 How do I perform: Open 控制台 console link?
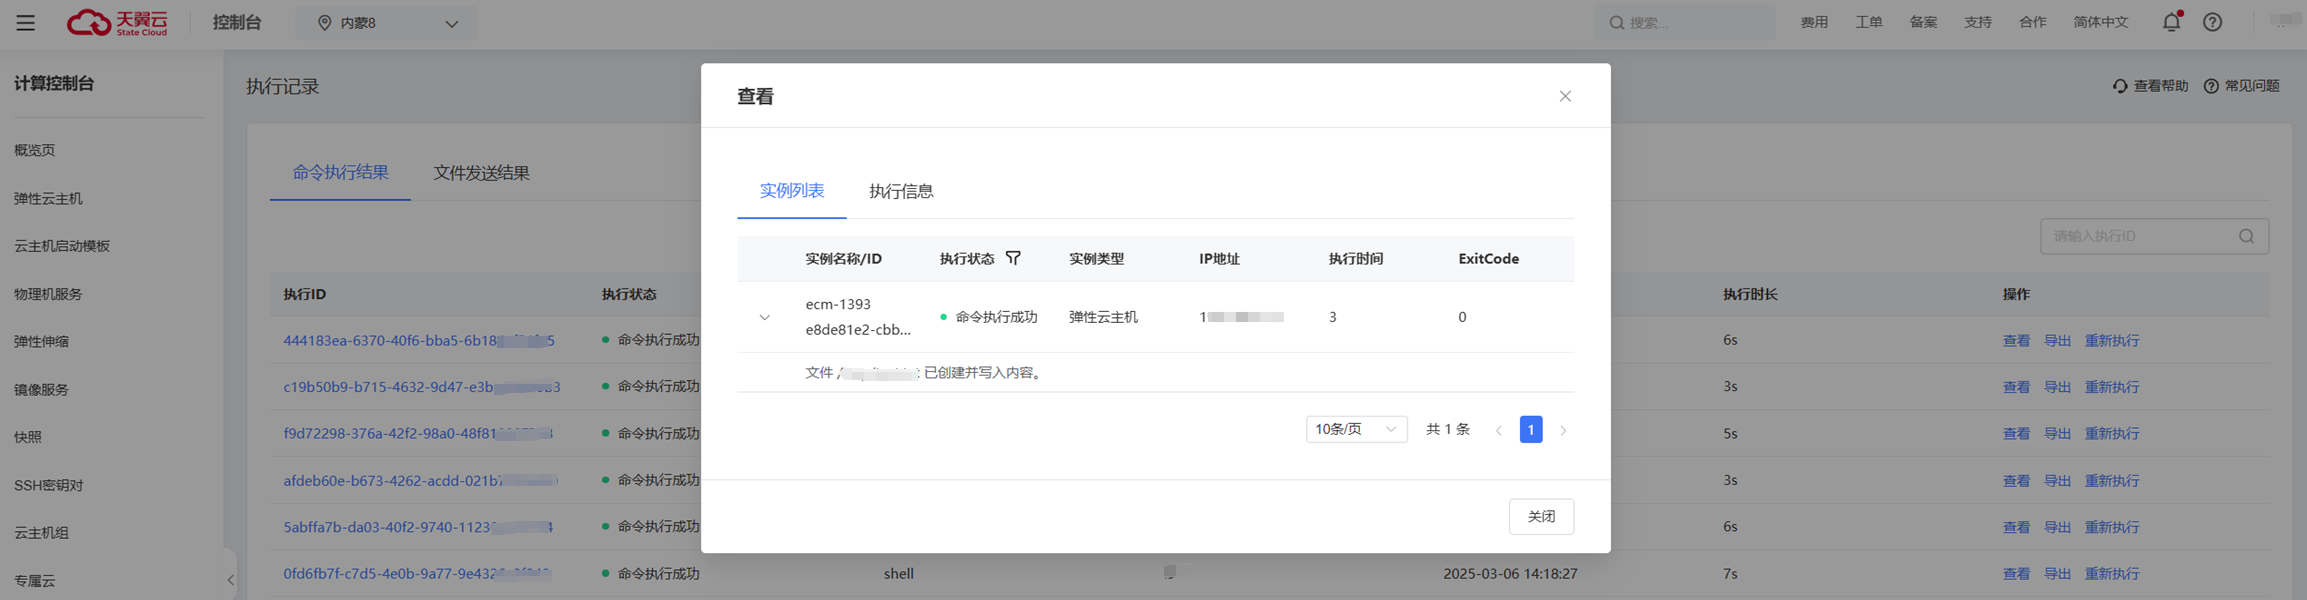[237, 22]
